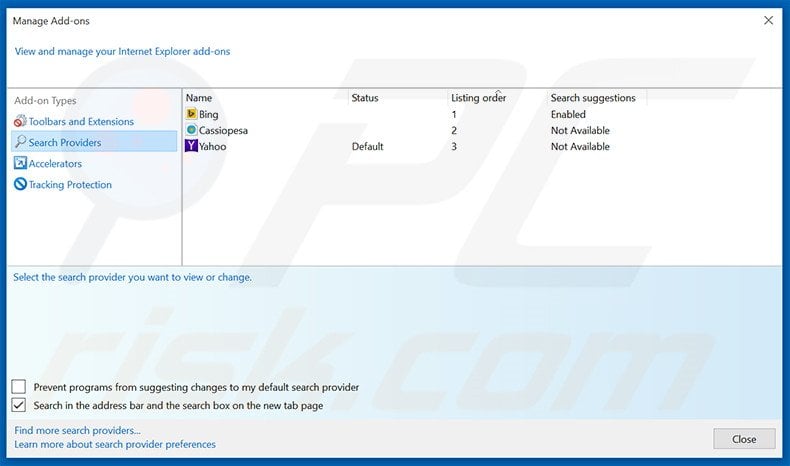The width and height of the screenshot is (790, 466).
Task: Select Search Providers add-on type
Action: 94,142
